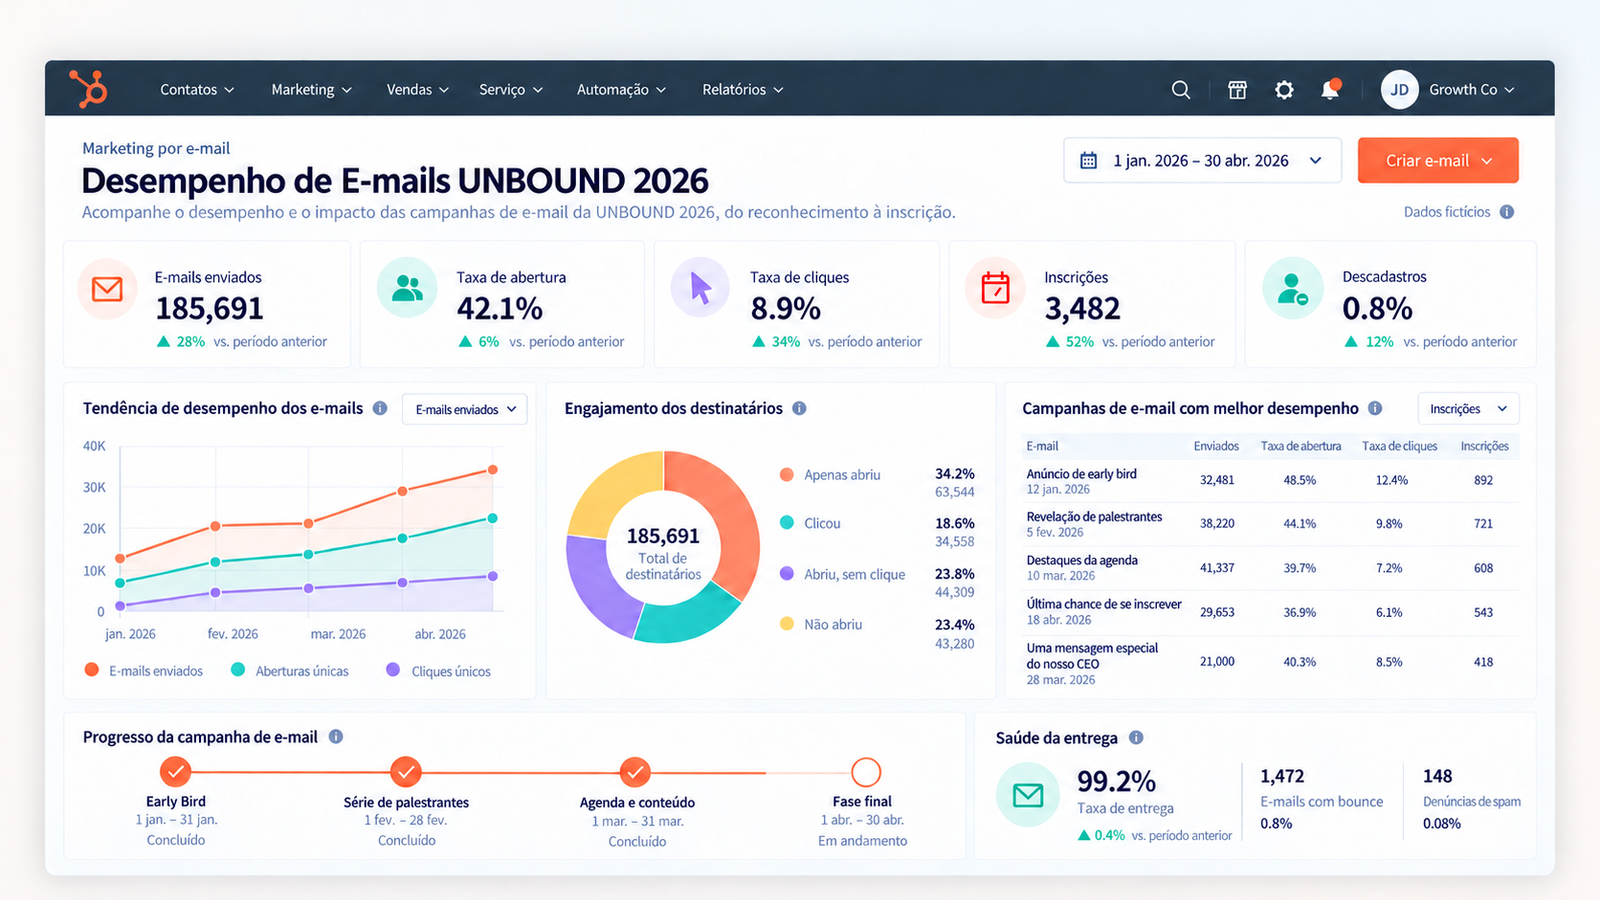
Task: Click info icon beside Saúde da entrega
Action: click(x=1136, y=737)
